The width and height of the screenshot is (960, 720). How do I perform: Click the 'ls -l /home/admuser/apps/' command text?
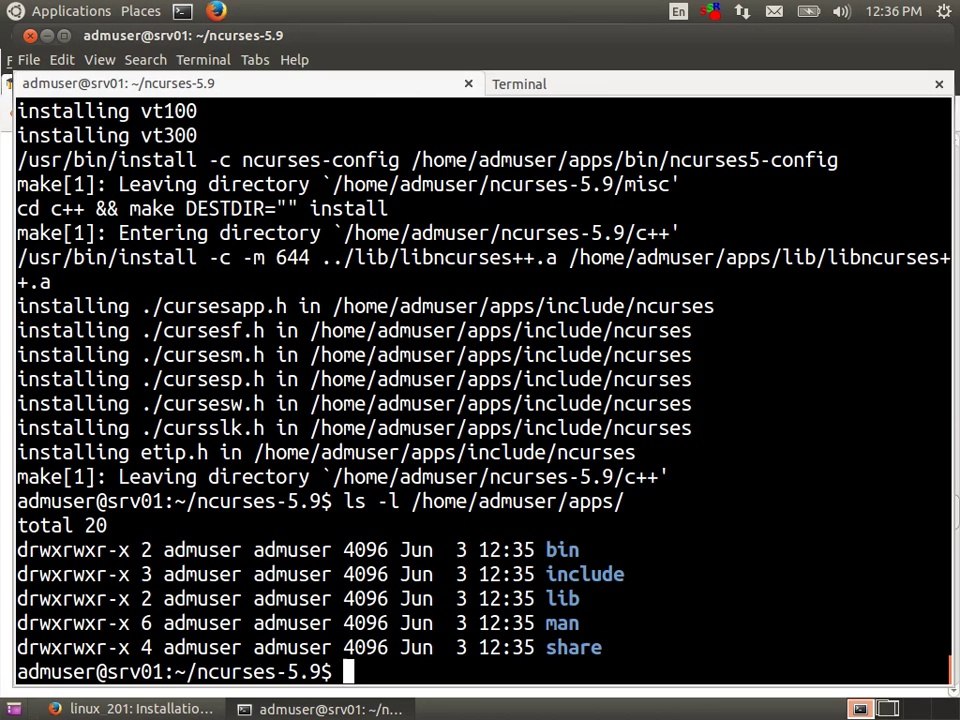pyautogui.click(x=483, y=501)
